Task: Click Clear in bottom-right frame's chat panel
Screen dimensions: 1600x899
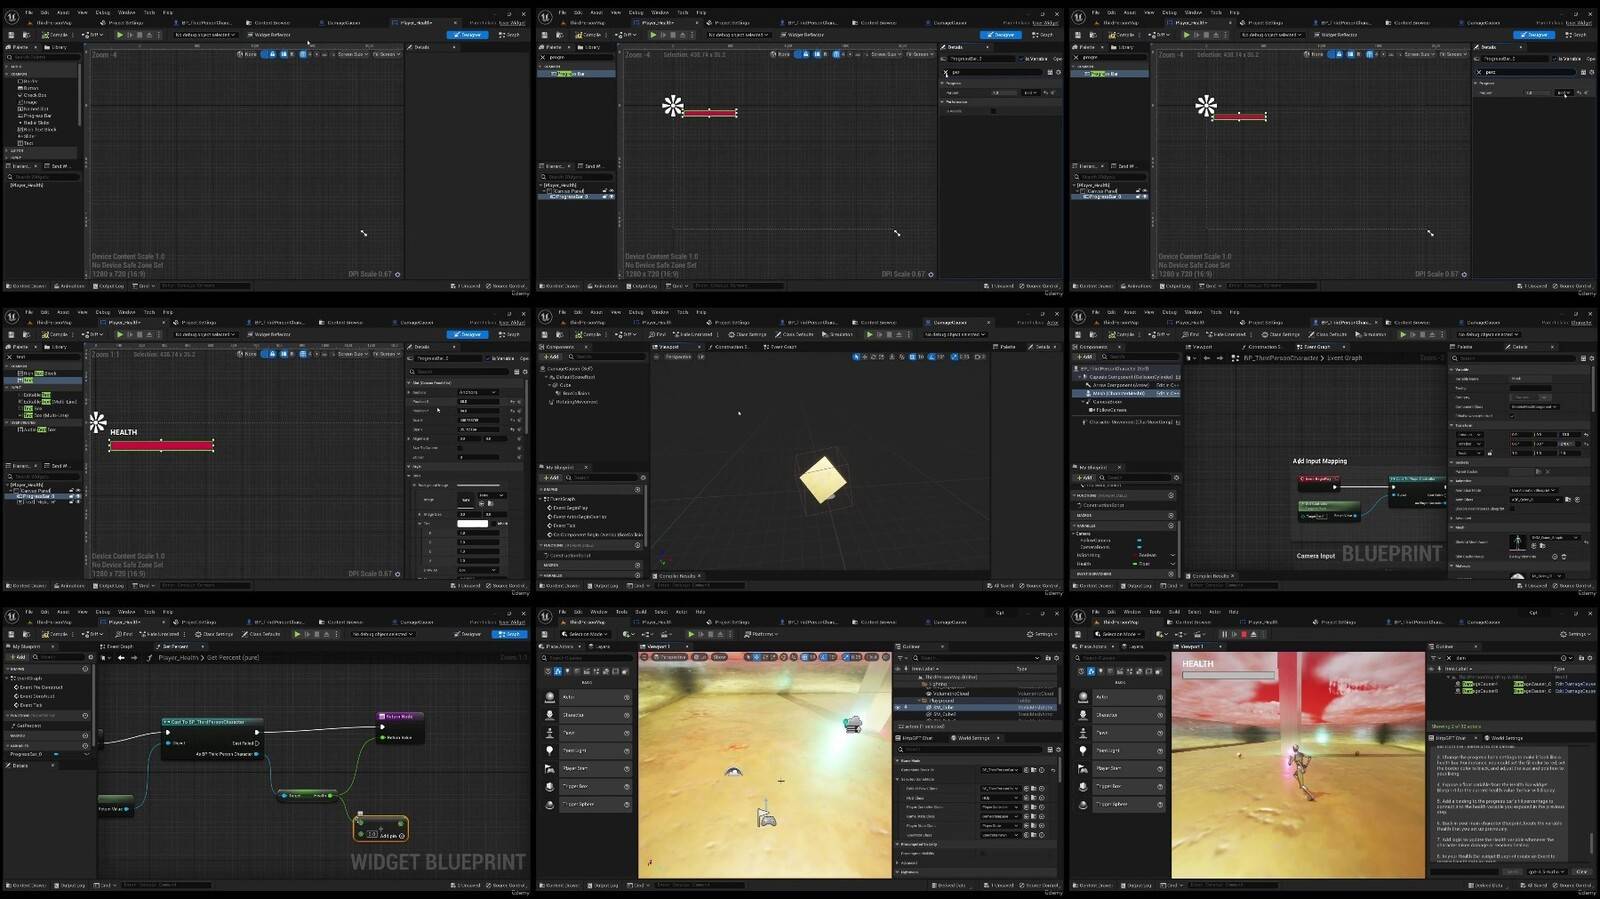Action: (1581, 871)
